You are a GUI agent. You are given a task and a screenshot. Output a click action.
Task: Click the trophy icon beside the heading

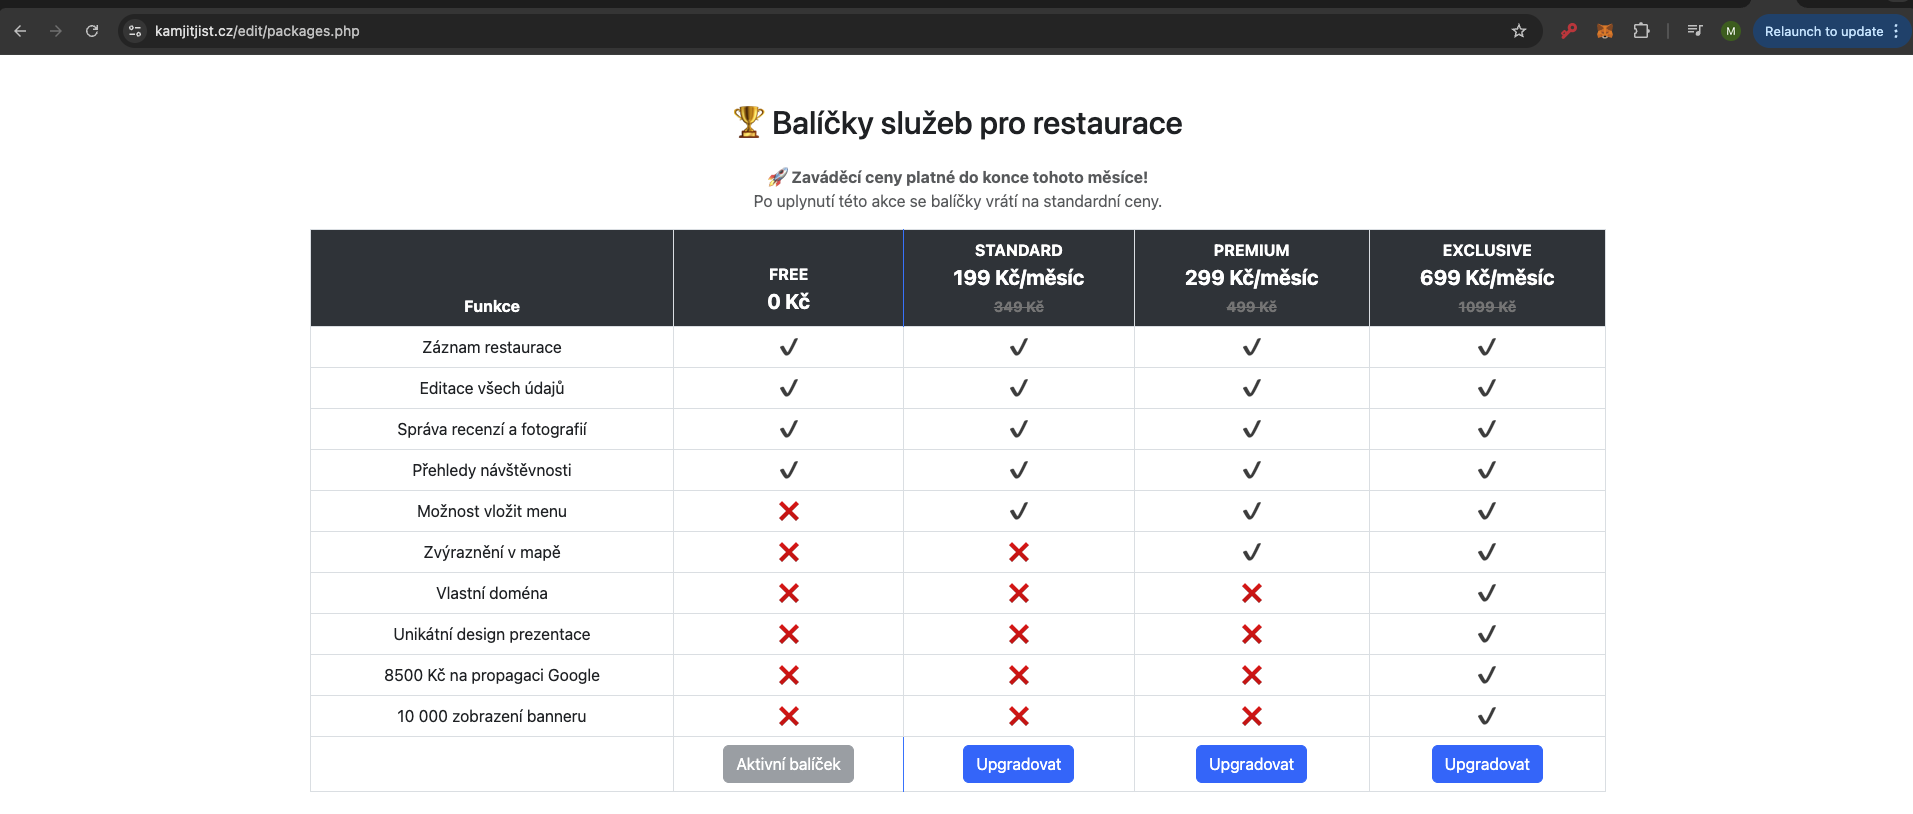pyautogui.click(x=748, y=122)
